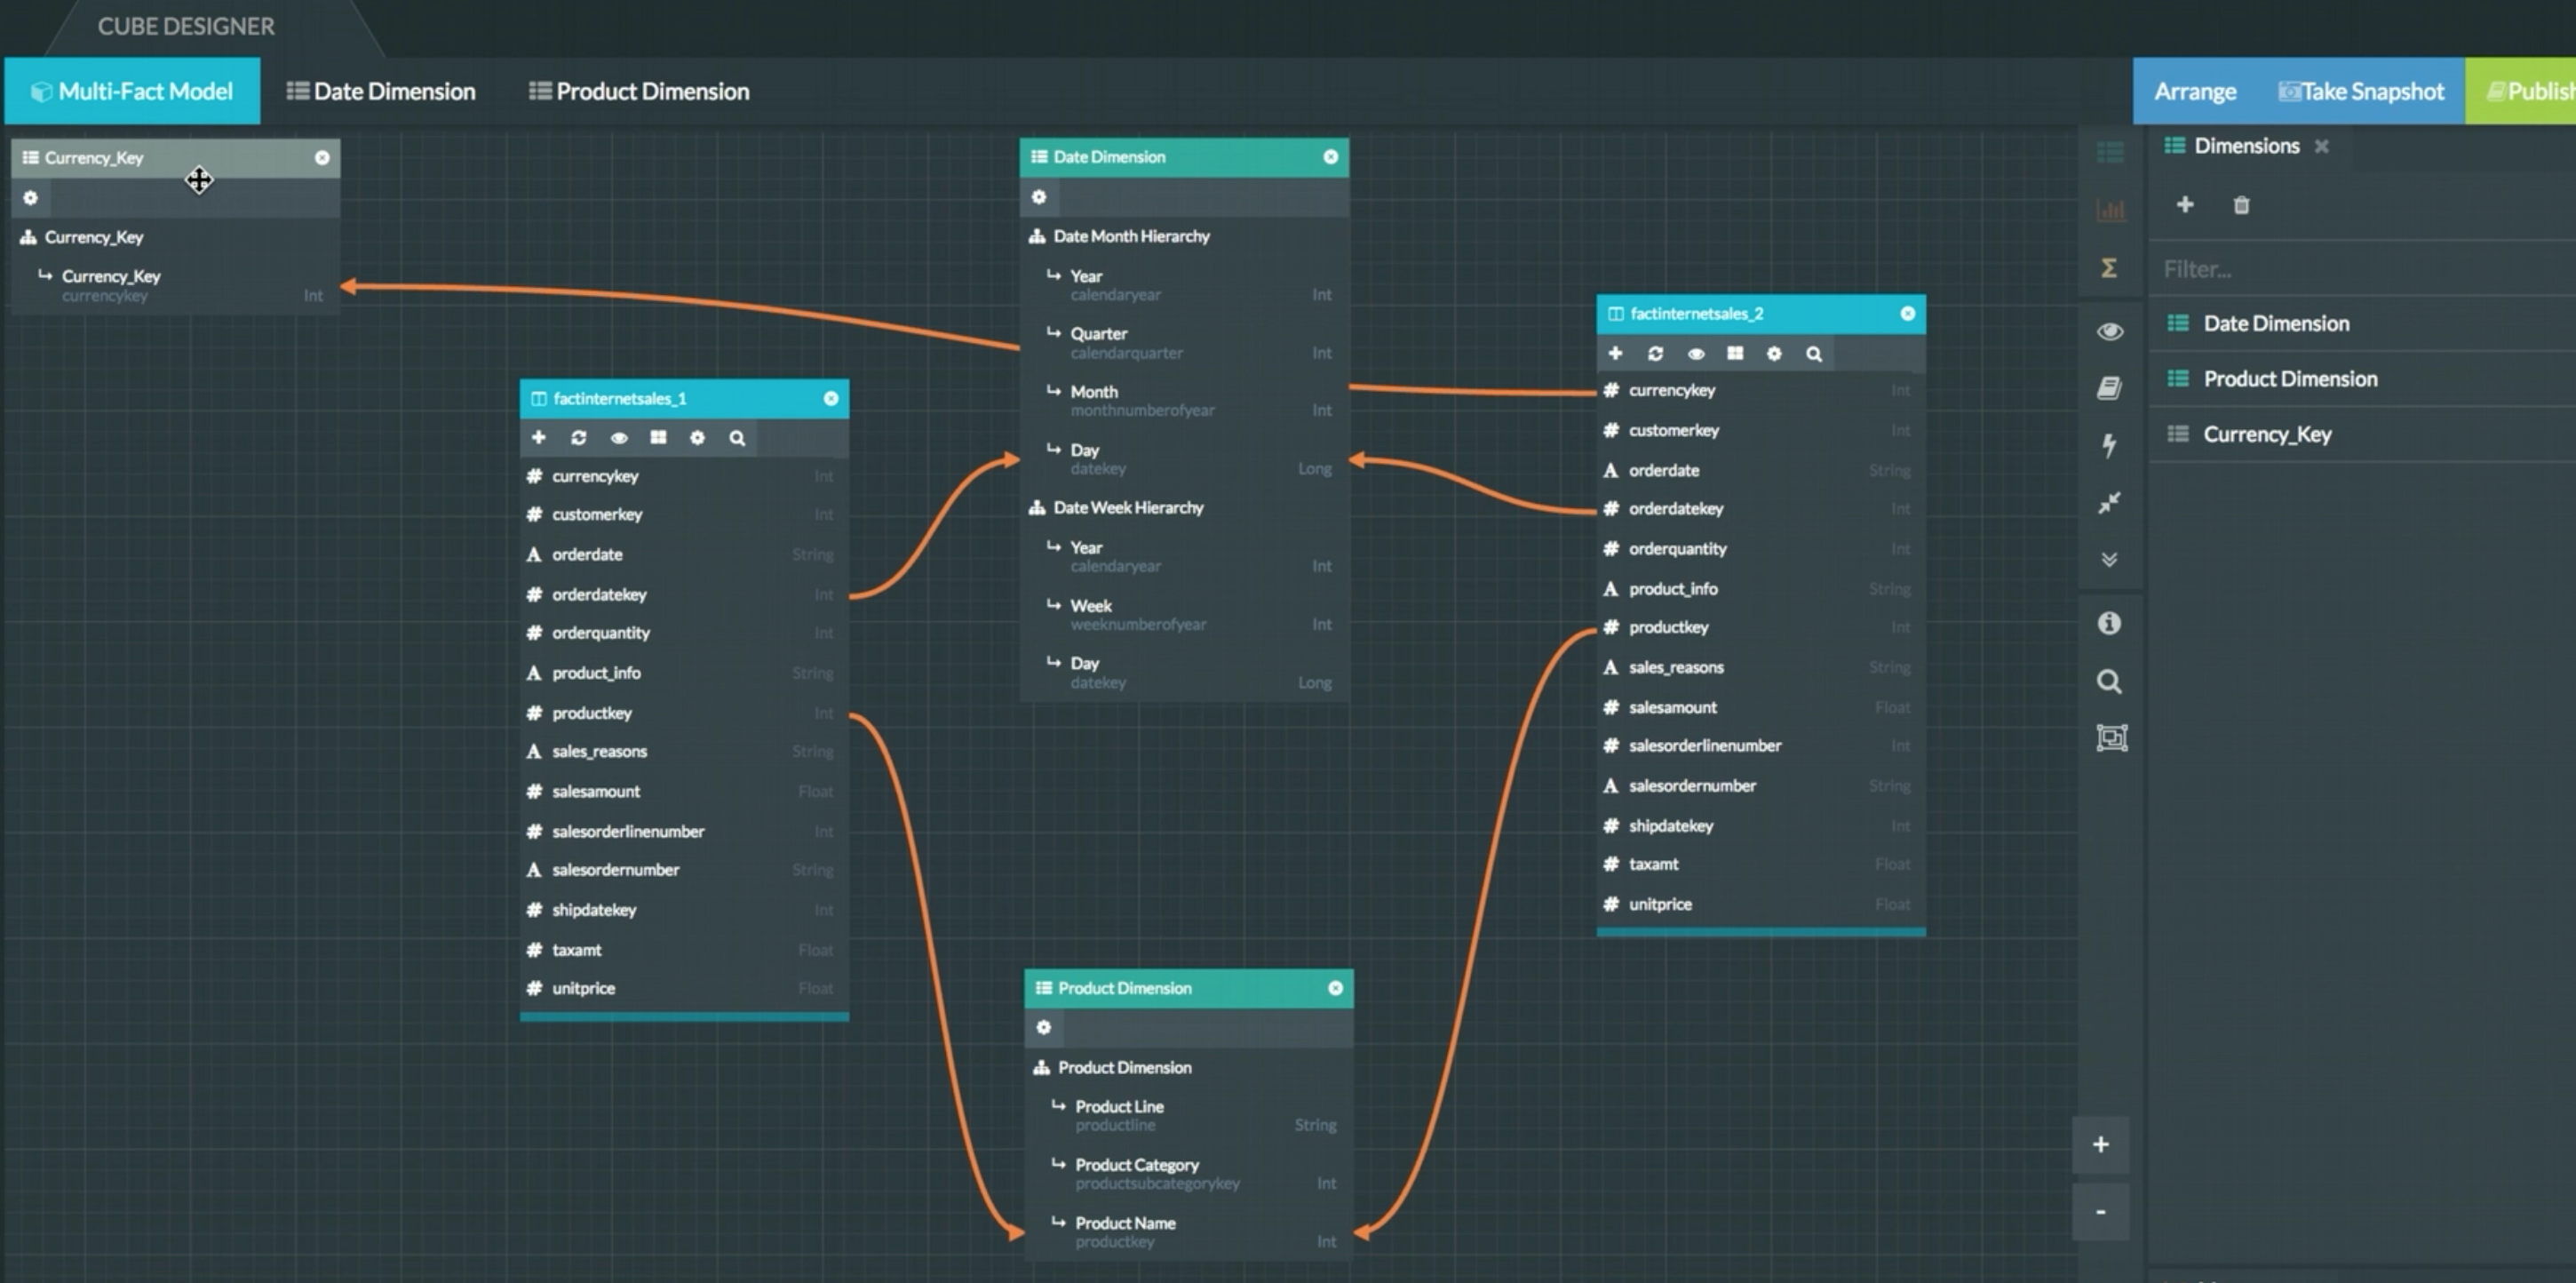
Task: Click the collapse arrows sidebar icon
Action: coord(2110,502)
